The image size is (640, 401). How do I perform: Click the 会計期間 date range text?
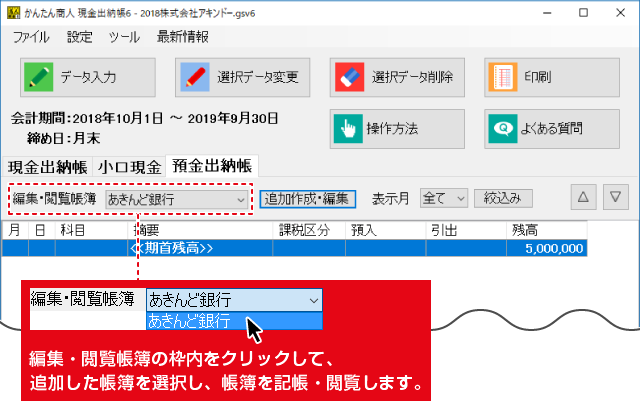click(x=144, y=119)
